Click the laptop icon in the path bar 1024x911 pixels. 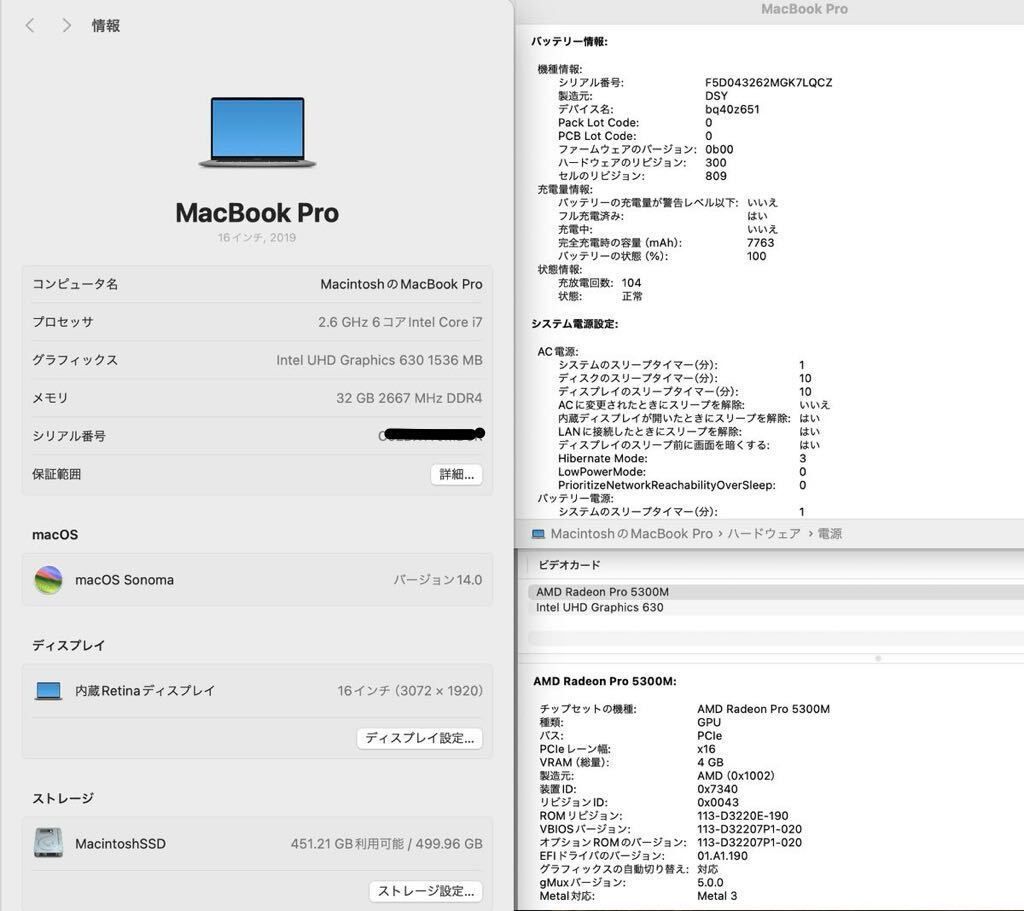(538, 534)
